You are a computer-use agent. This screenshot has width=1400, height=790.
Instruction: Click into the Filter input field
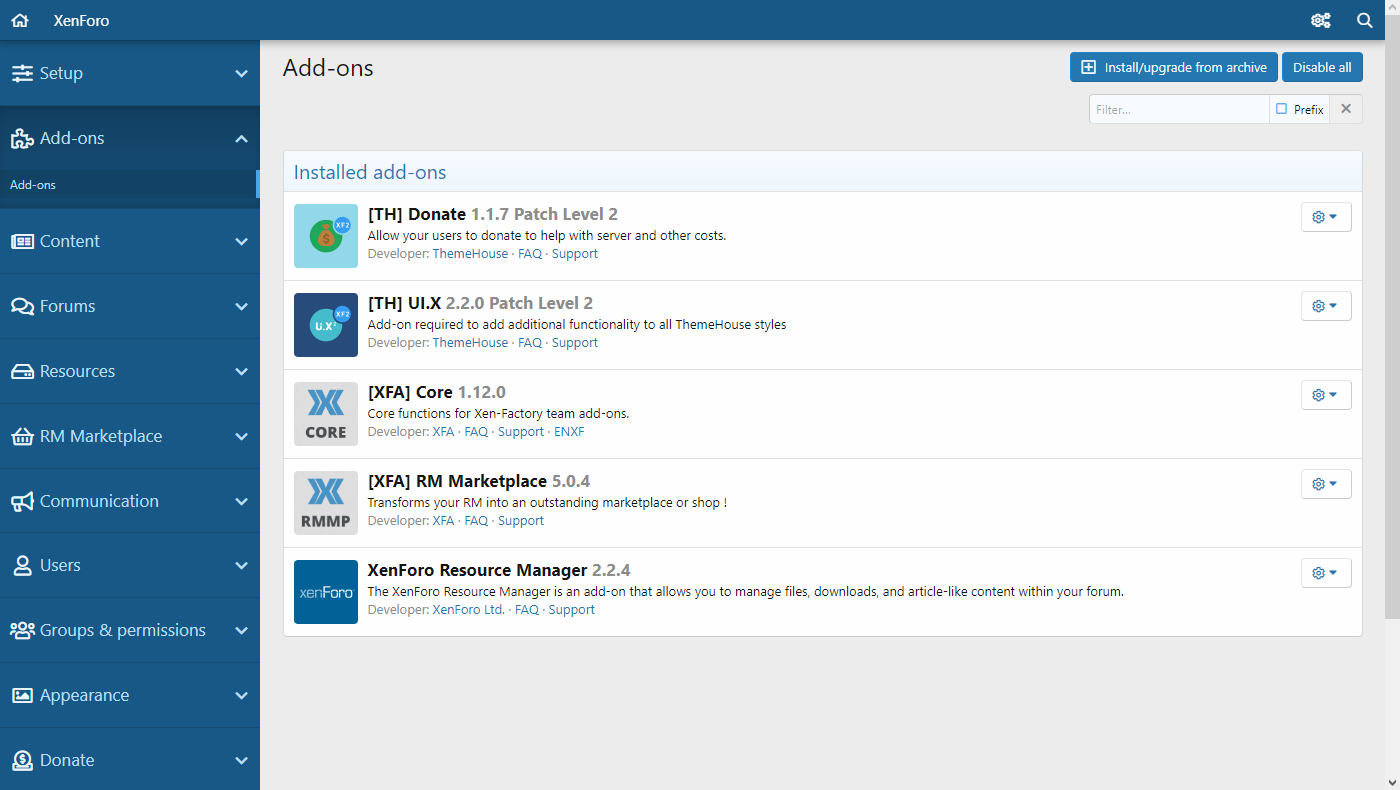click(x=1178, y=109)
